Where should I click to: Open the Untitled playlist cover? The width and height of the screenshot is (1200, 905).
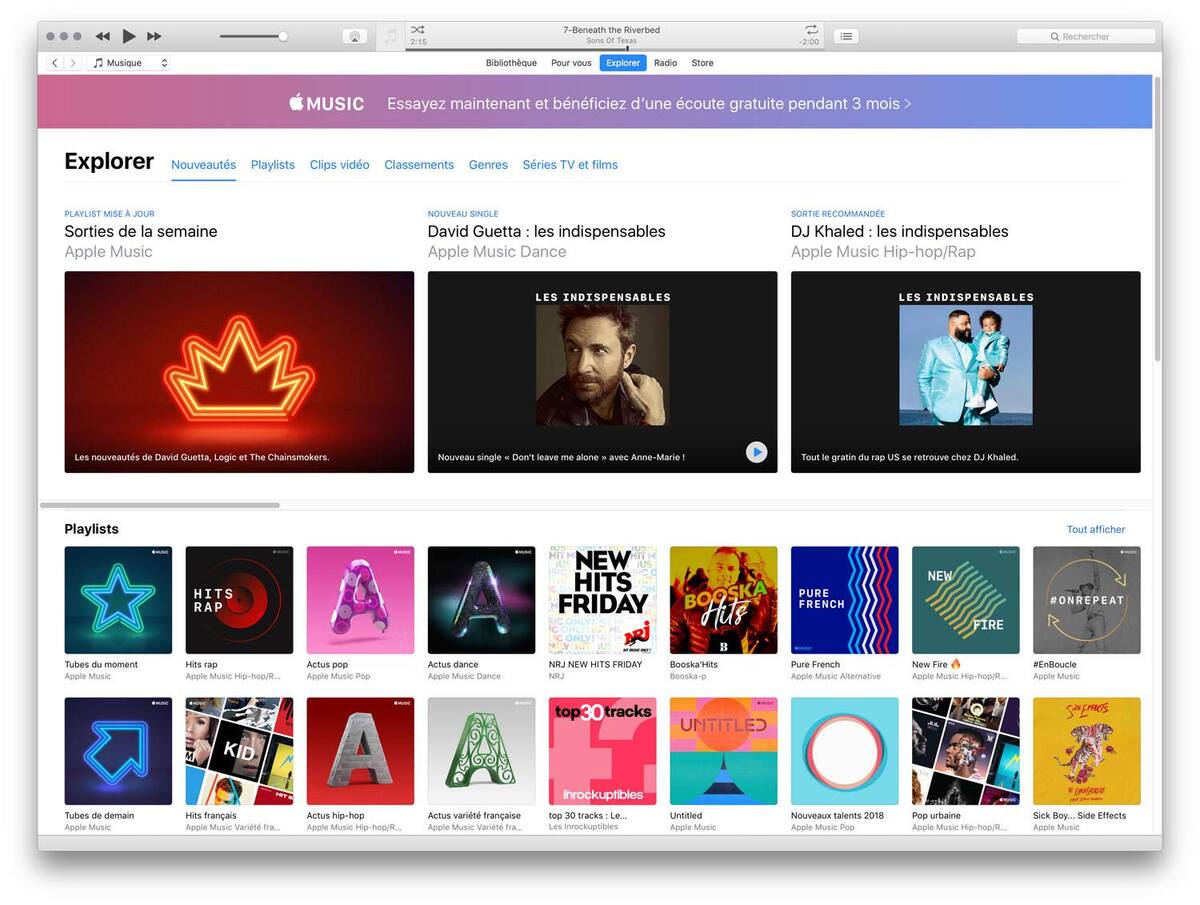(x=723, y=751)
